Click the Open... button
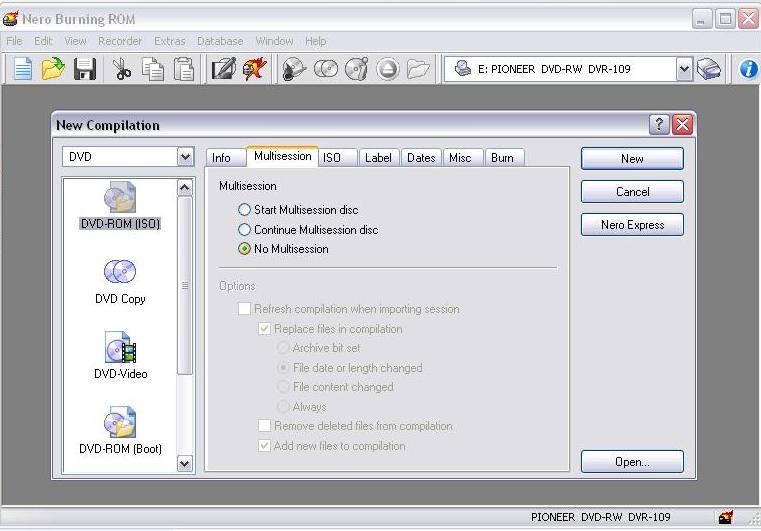 (632, 462)
